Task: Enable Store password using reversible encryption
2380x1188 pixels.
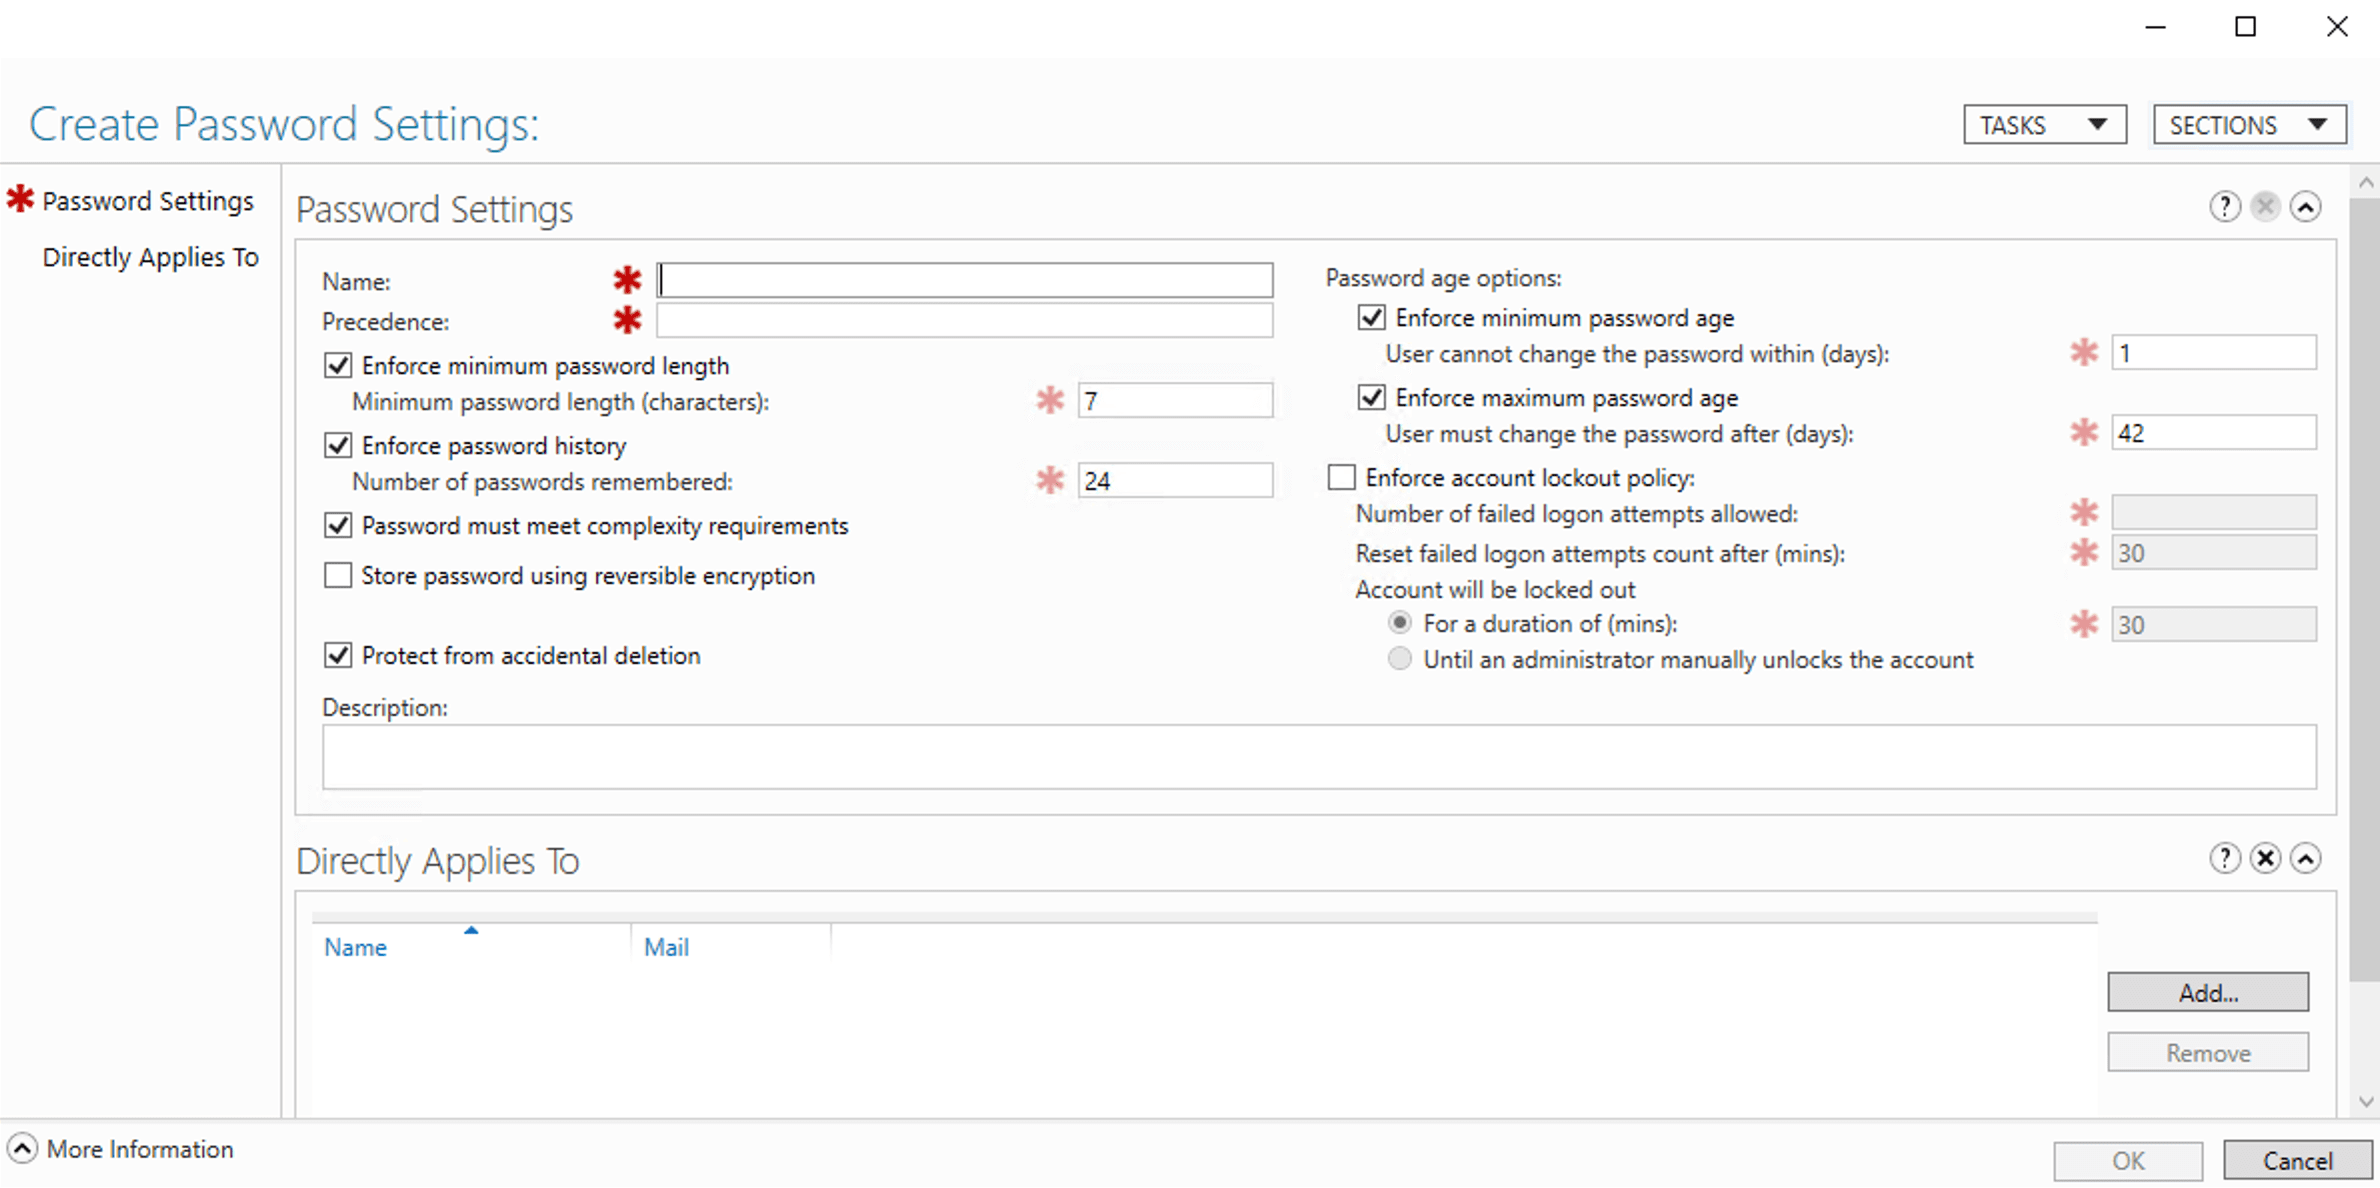Action: (338, 575)
